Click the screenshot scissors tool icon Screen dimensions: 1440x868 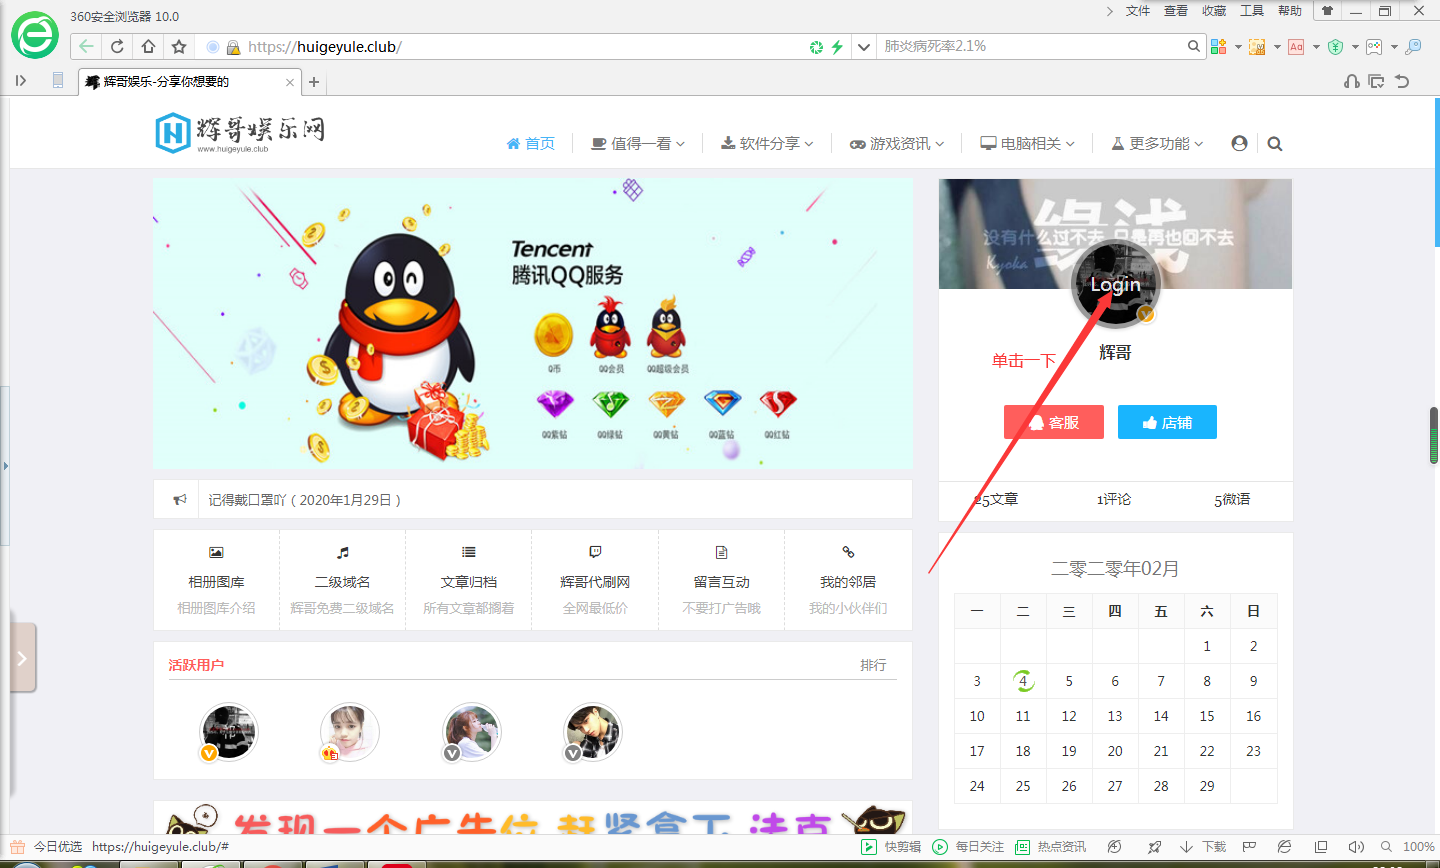[x=1258, y=47]
